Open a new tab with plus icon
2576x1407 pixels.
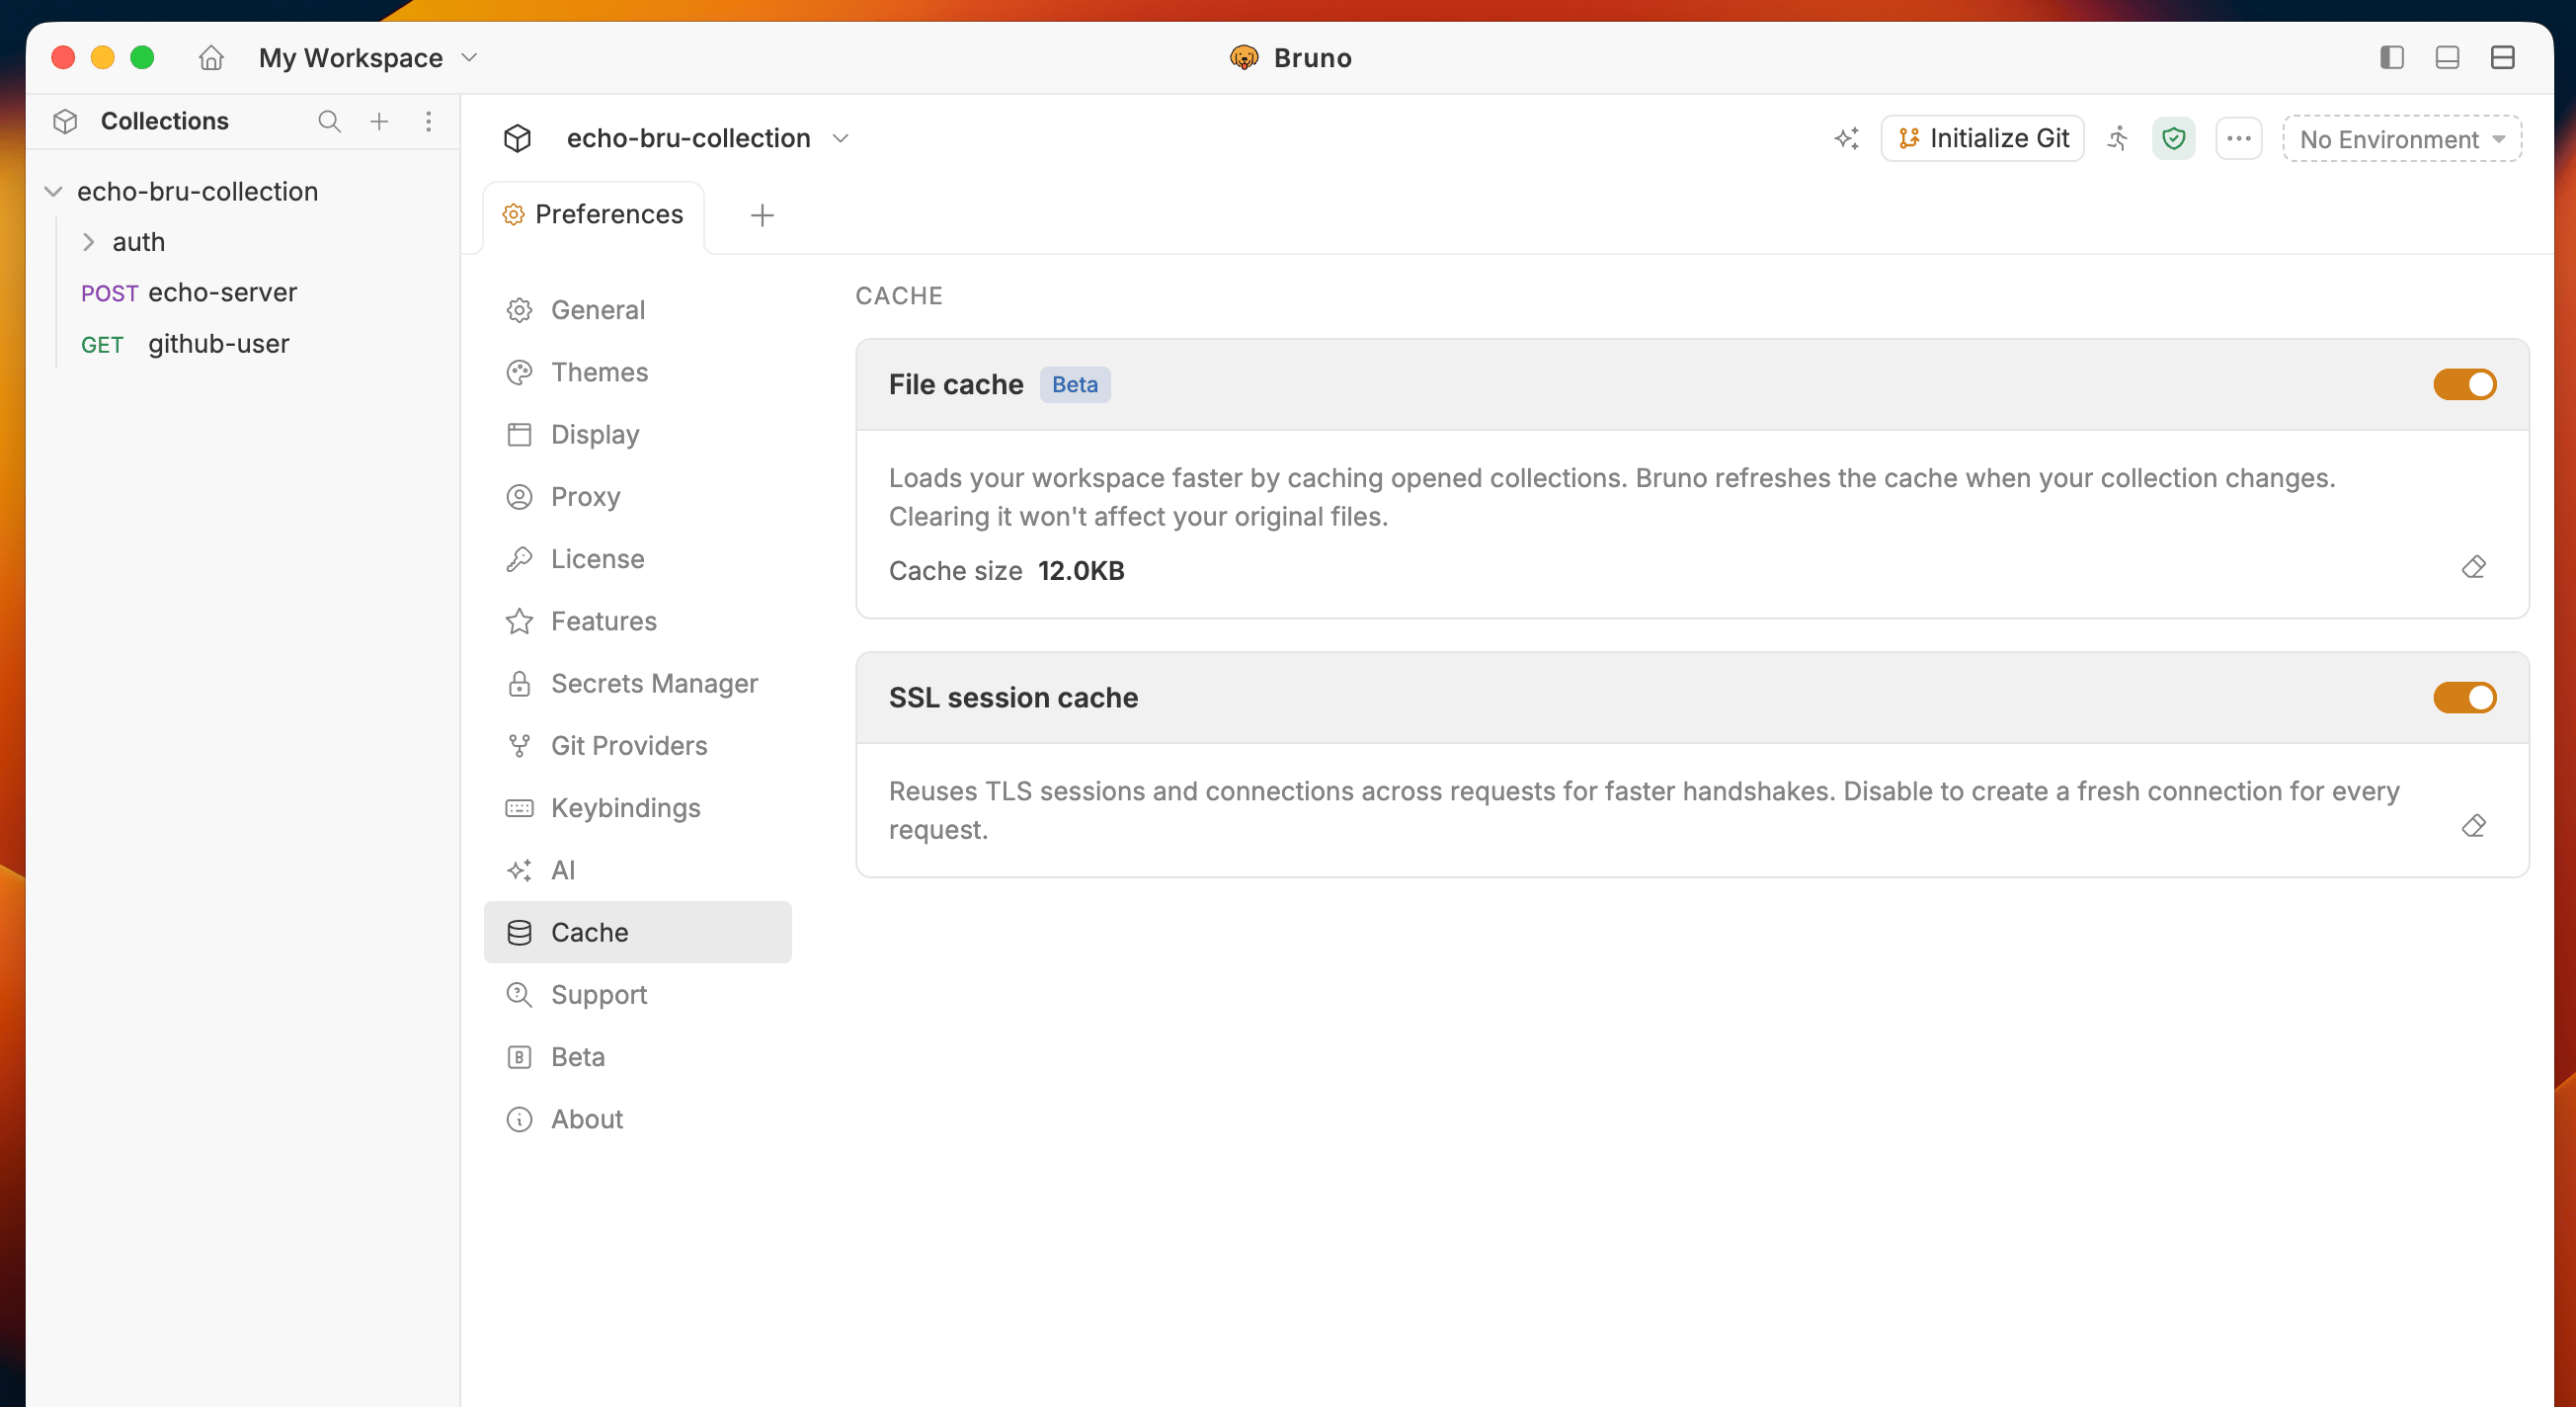(x=762, y=215)
